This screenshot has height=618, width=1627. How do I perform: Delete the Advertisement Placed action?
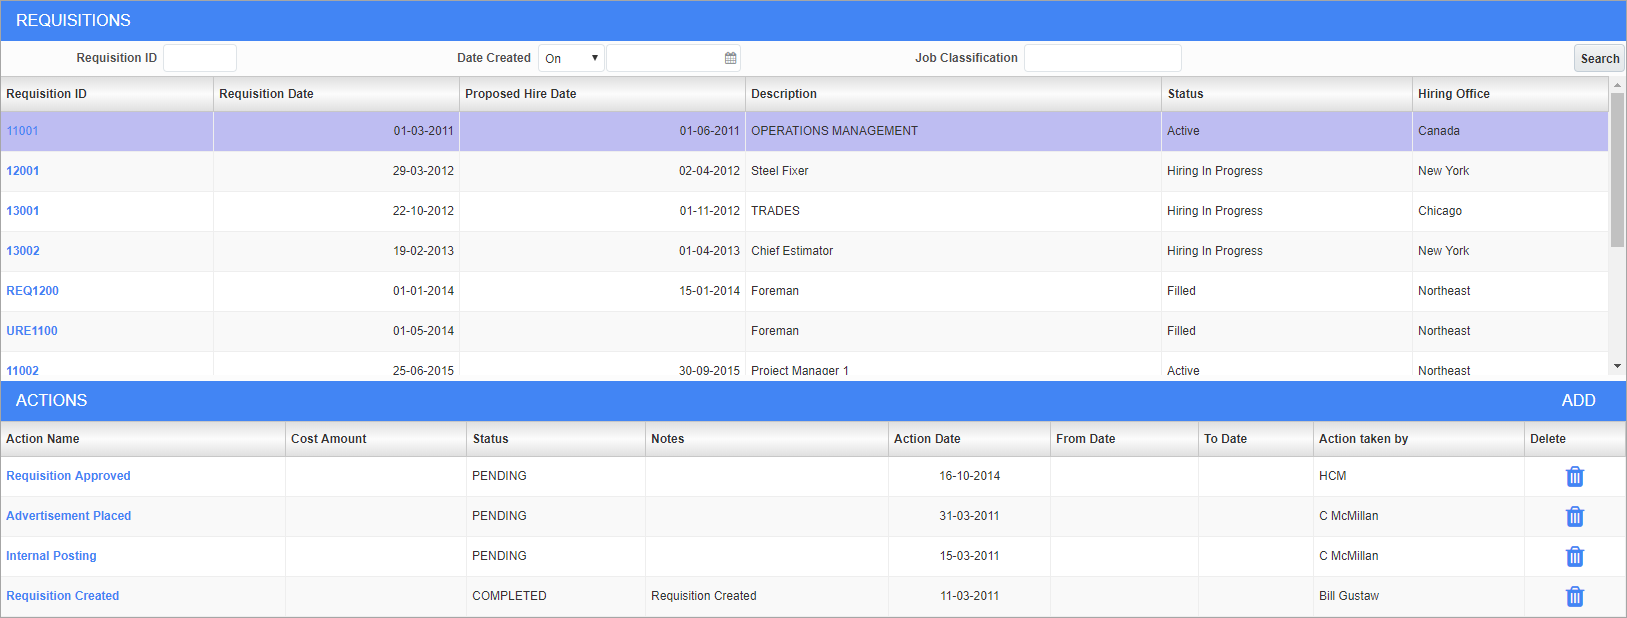1574,517
